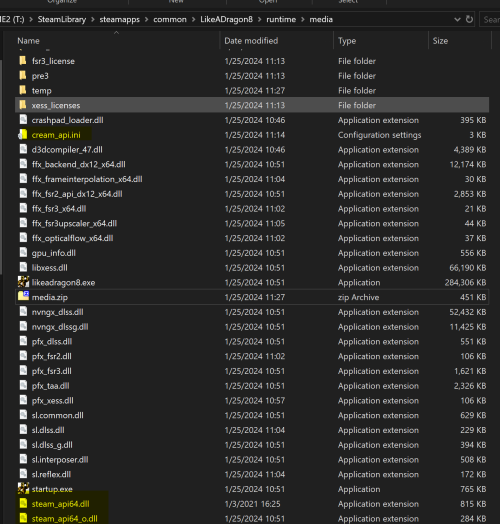Select the ffx_fsr2_api_dx12_x64.dll file name
The image size is (500, 524).
77,193
